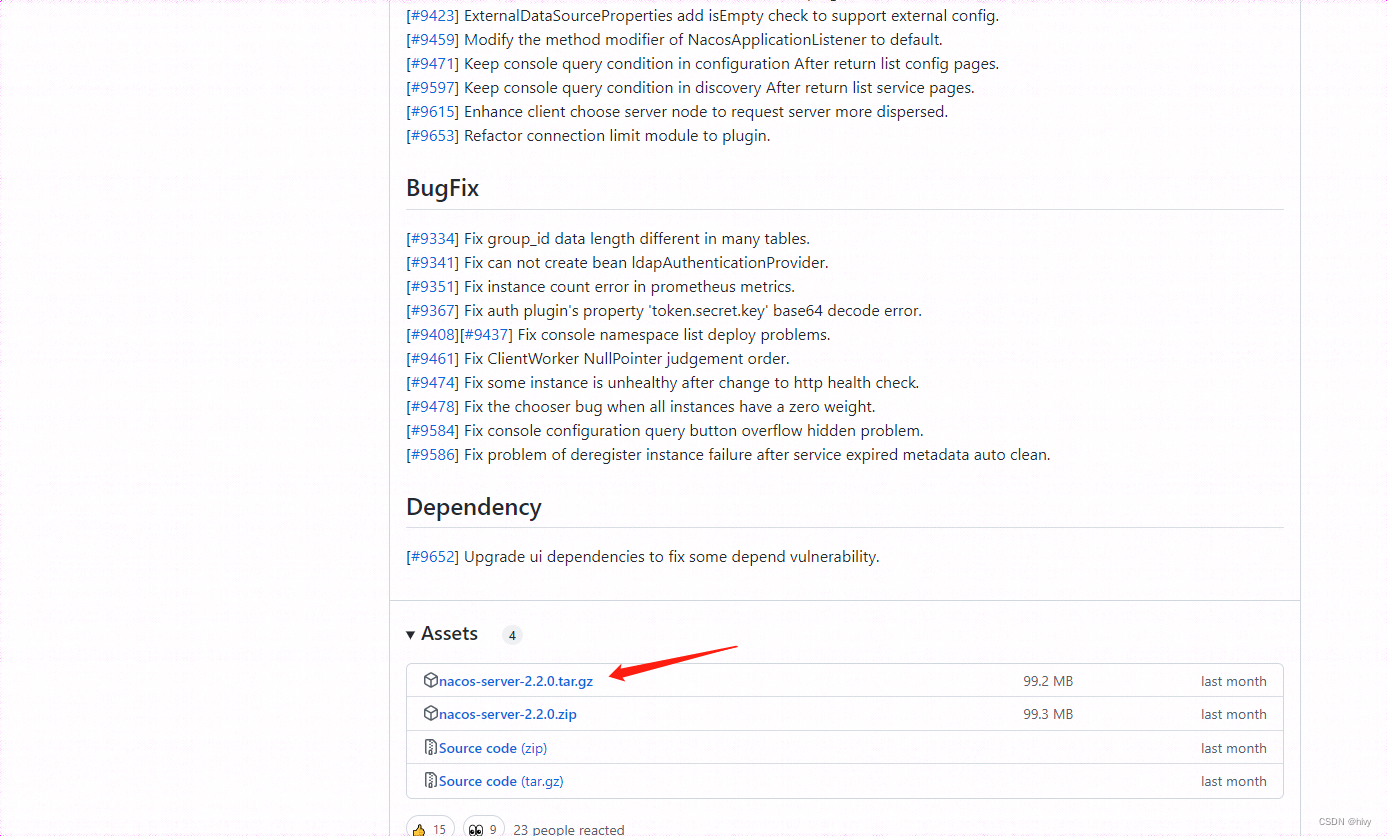Click the file-zip icon beside Source code (tar.gz)
This screenshot has width=1387, height=836.
point(431,781)
